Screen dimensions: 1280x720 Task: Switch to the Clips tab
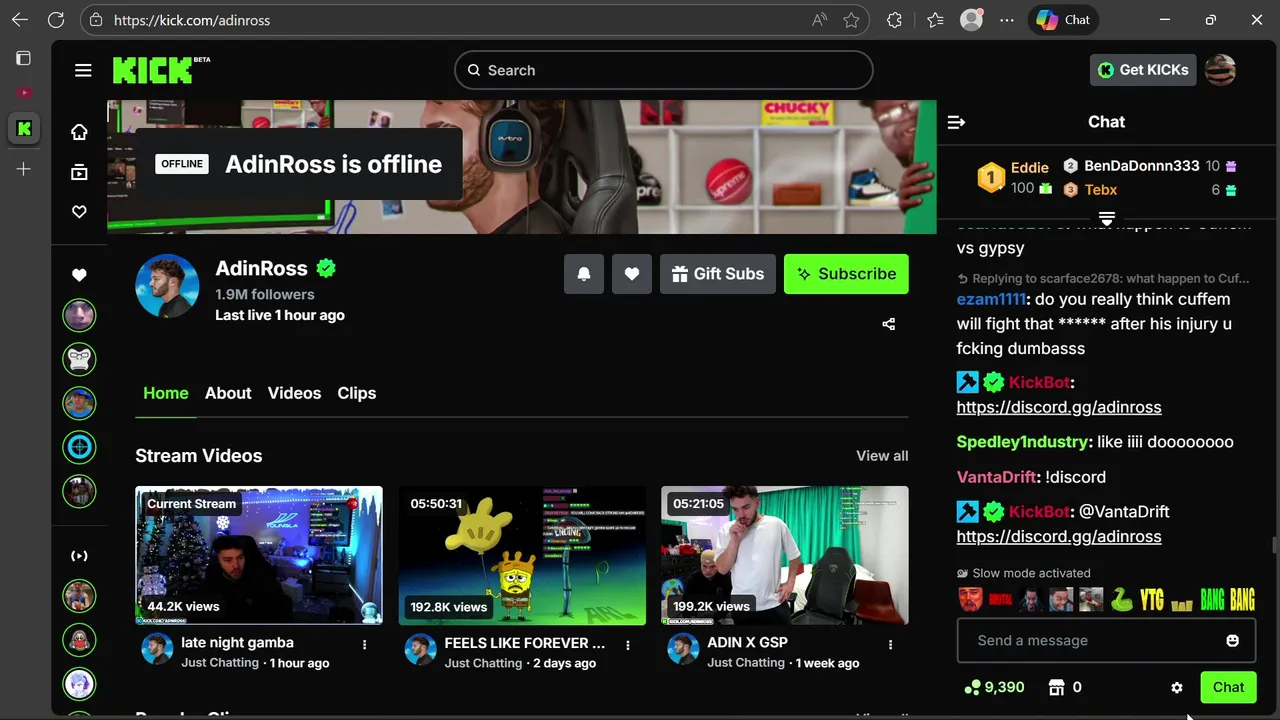(x=357, y=393)
